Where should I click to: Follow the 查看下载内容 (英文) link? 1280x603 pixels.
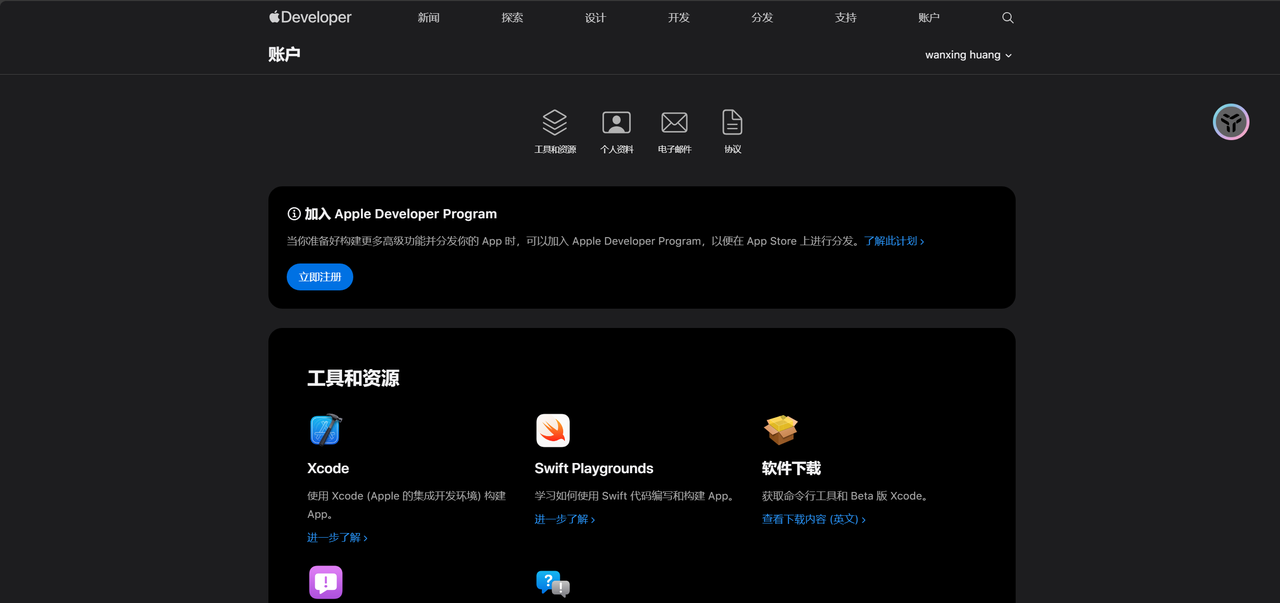click(814, 519)
